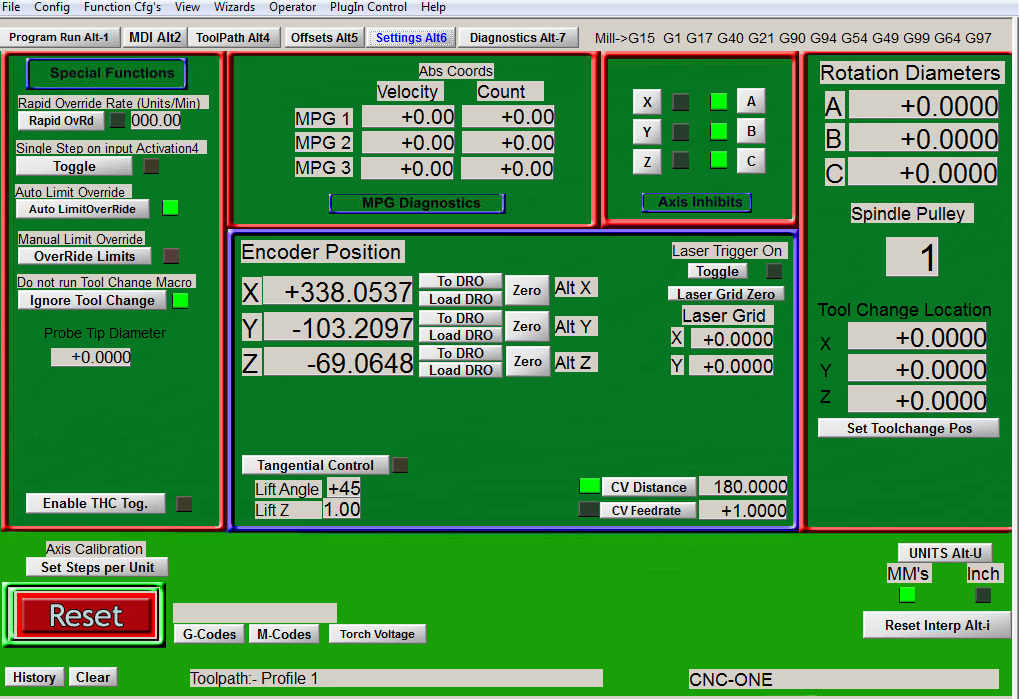Open the Function Cfg's menu
This screenshot has width=1019, height=699.
coord(122,7)
